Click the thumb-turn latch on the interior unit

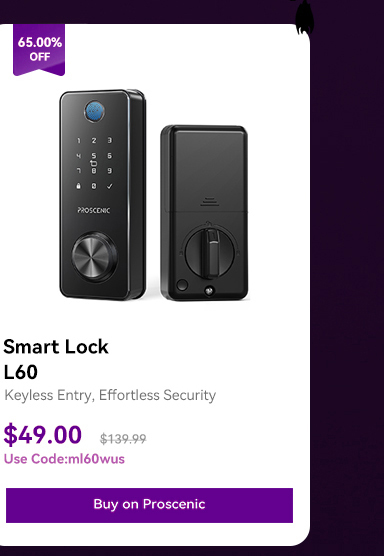coord(210,252)
